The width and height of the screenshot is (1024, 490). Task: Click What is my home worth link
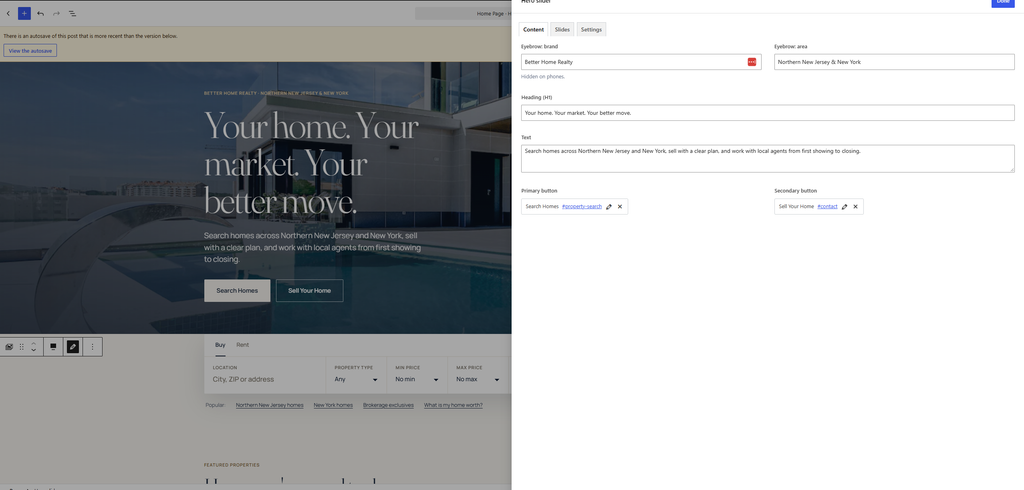point(453,405)
